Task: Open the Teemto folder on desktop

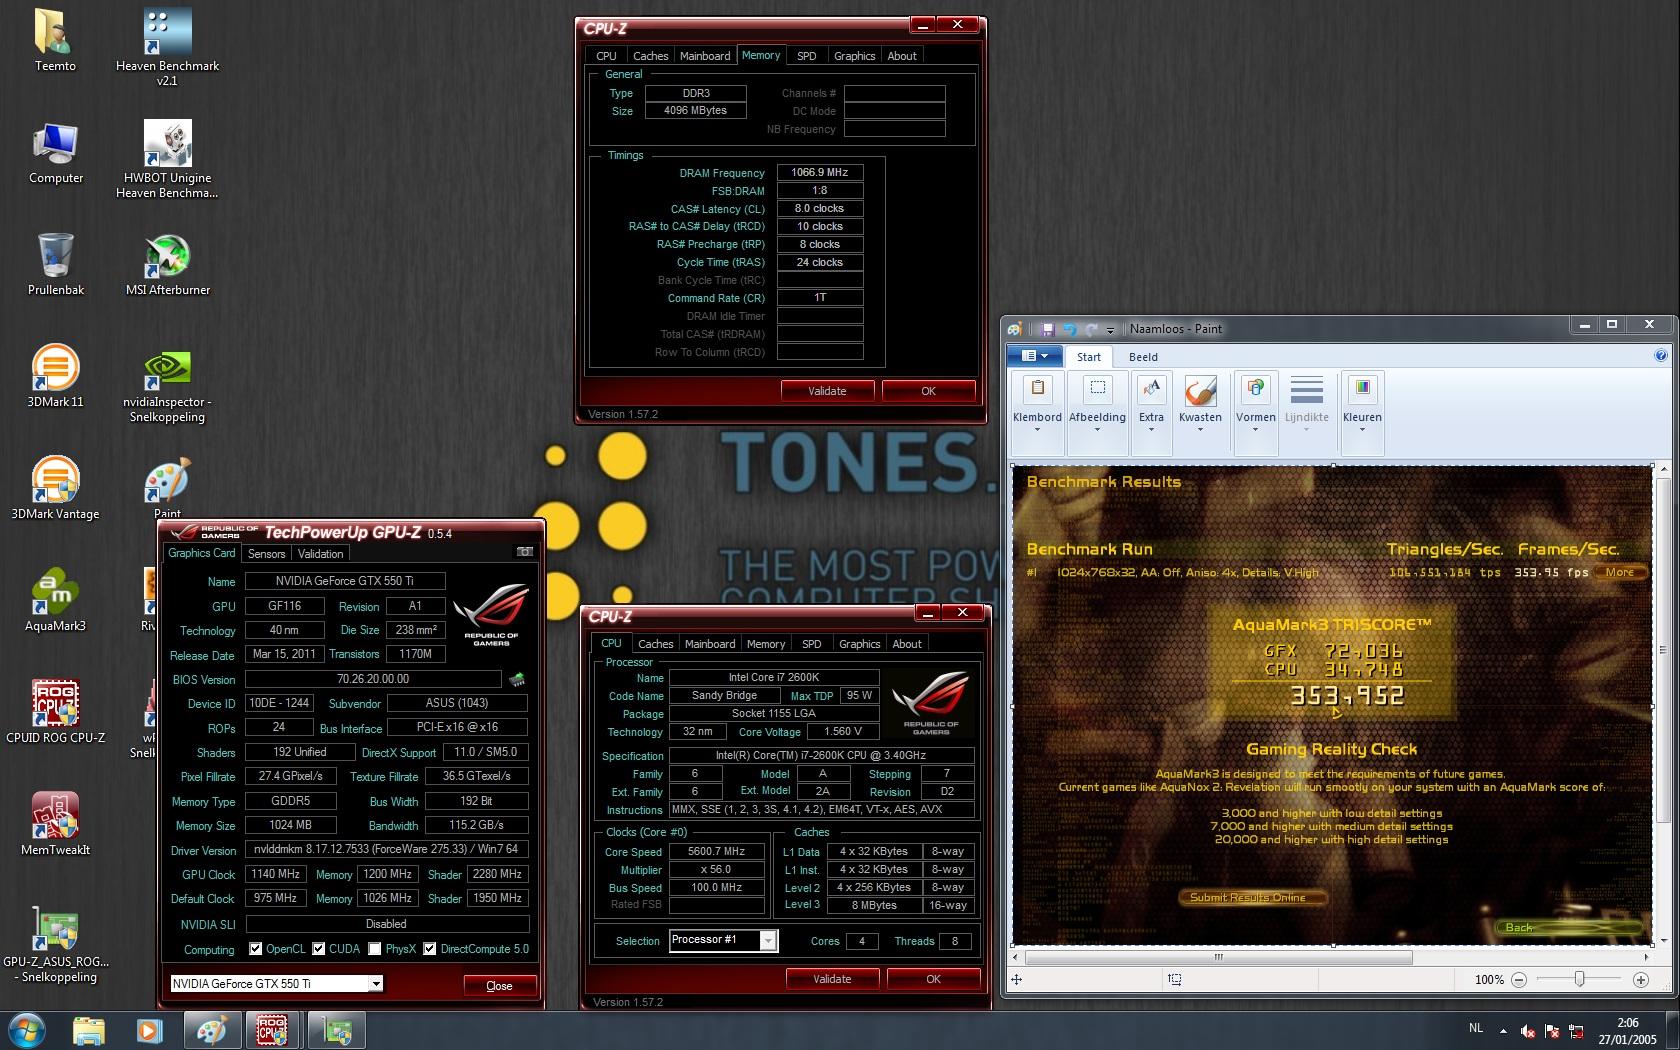Action: 55,40
